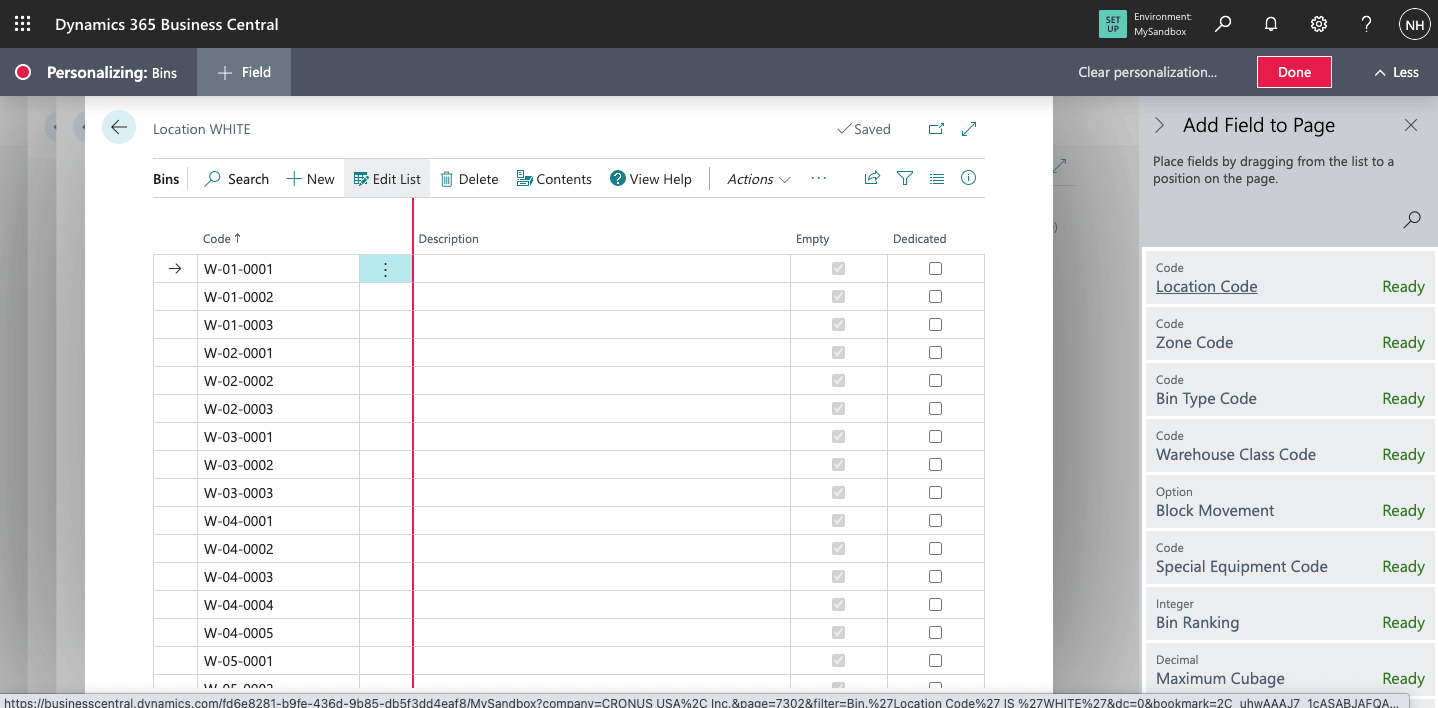Show more options ellipsis in toolbar
1438x708 pixels.
(x=819, y=178)
